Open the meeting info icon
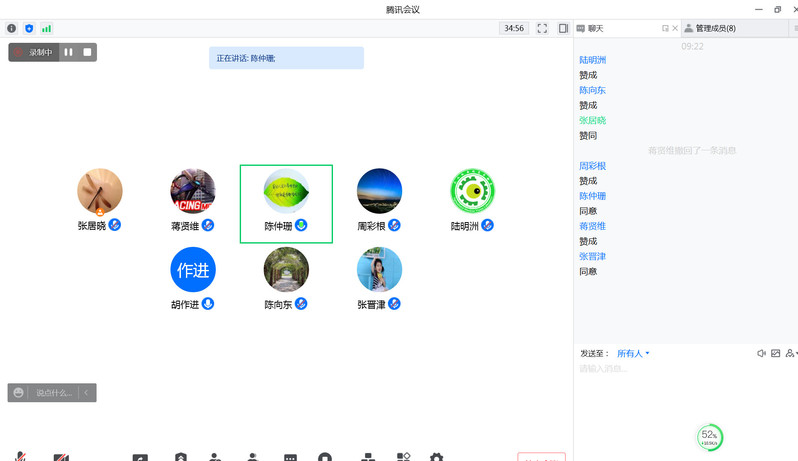The width and height of the screenshot is (798, 461). click(x=12, y=29)
